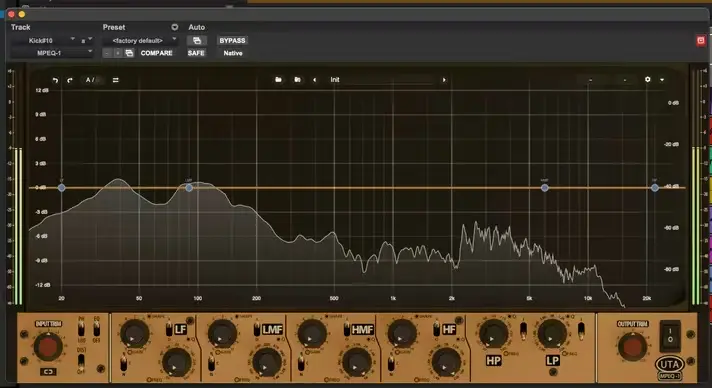Open the Preset settings circular menu icon
The height and width of the screenshot is (388, 712).
pos(174,27)
